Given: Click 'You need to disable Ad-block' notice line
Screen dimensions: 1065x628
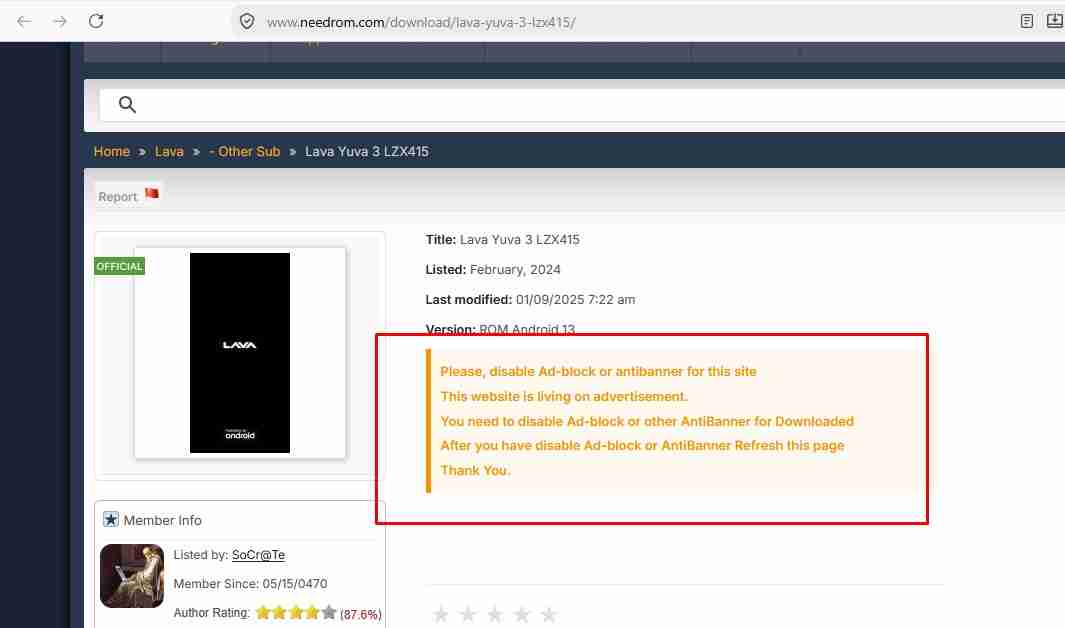Looking at the screenshot, I should pyautogui.click(x=647, y=421).
